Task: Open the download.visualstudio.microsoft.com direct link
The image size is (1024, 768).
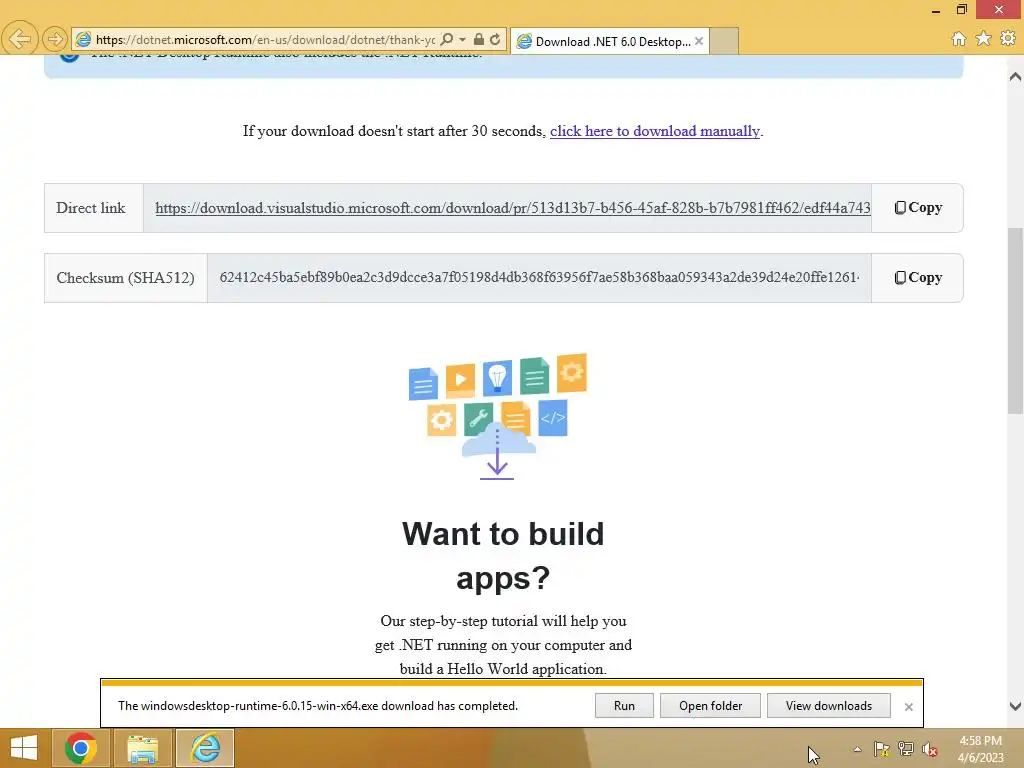Action: [x=513, y=208]
